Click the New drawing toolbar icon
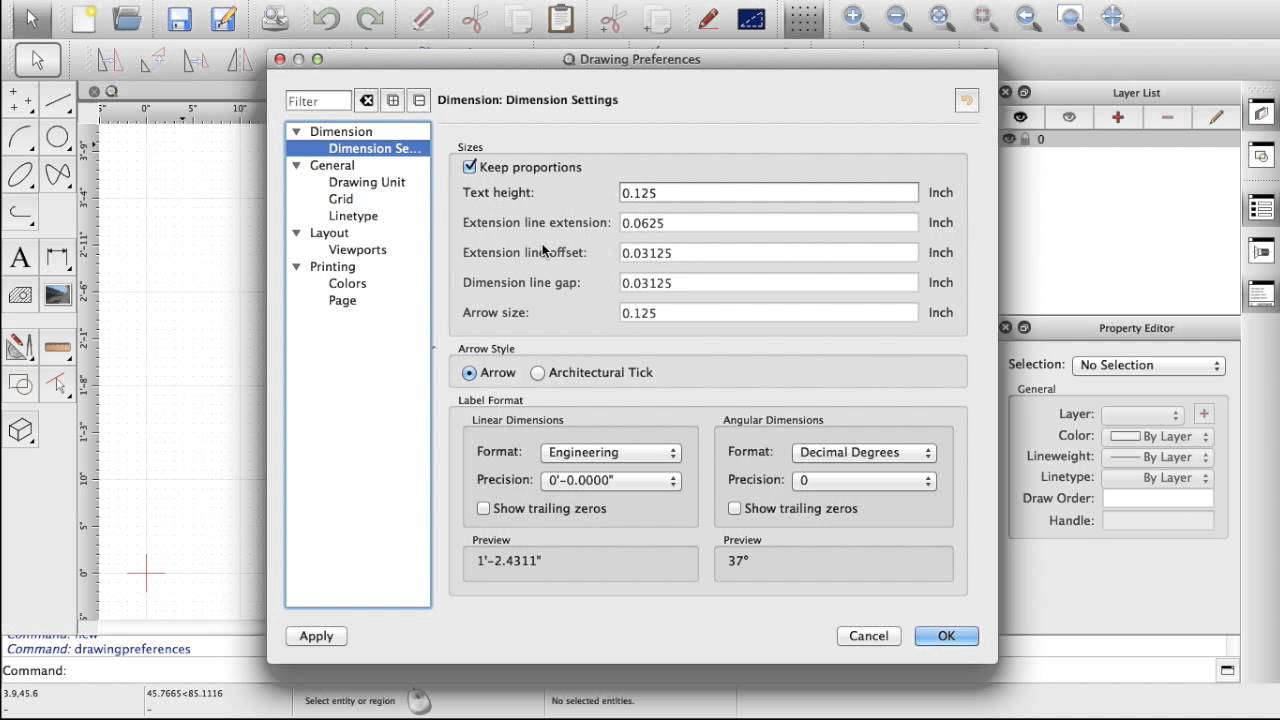 [x=84, y=18]
